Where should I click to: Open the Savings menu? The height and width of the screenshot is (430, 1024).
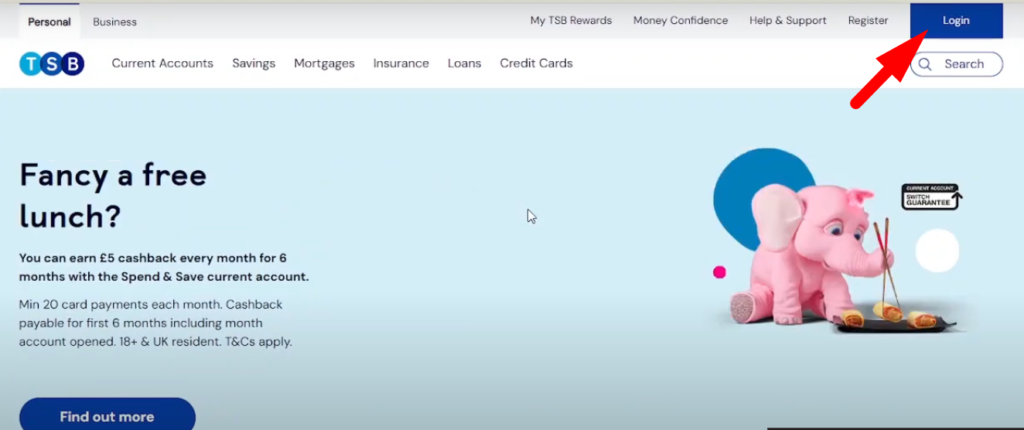click(x=253, y=63)
